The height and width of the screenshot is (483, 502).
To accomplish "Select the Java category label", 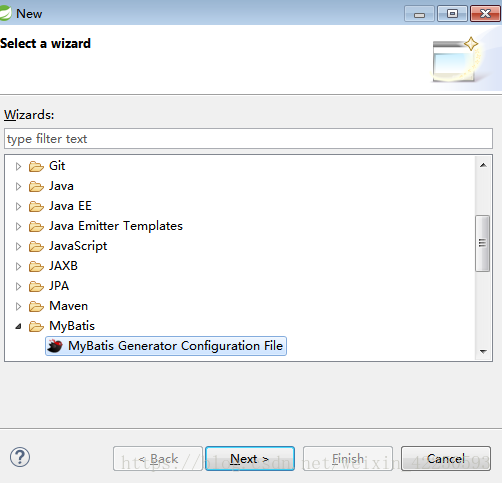I will pyautogui.click(x=61, y=186).
